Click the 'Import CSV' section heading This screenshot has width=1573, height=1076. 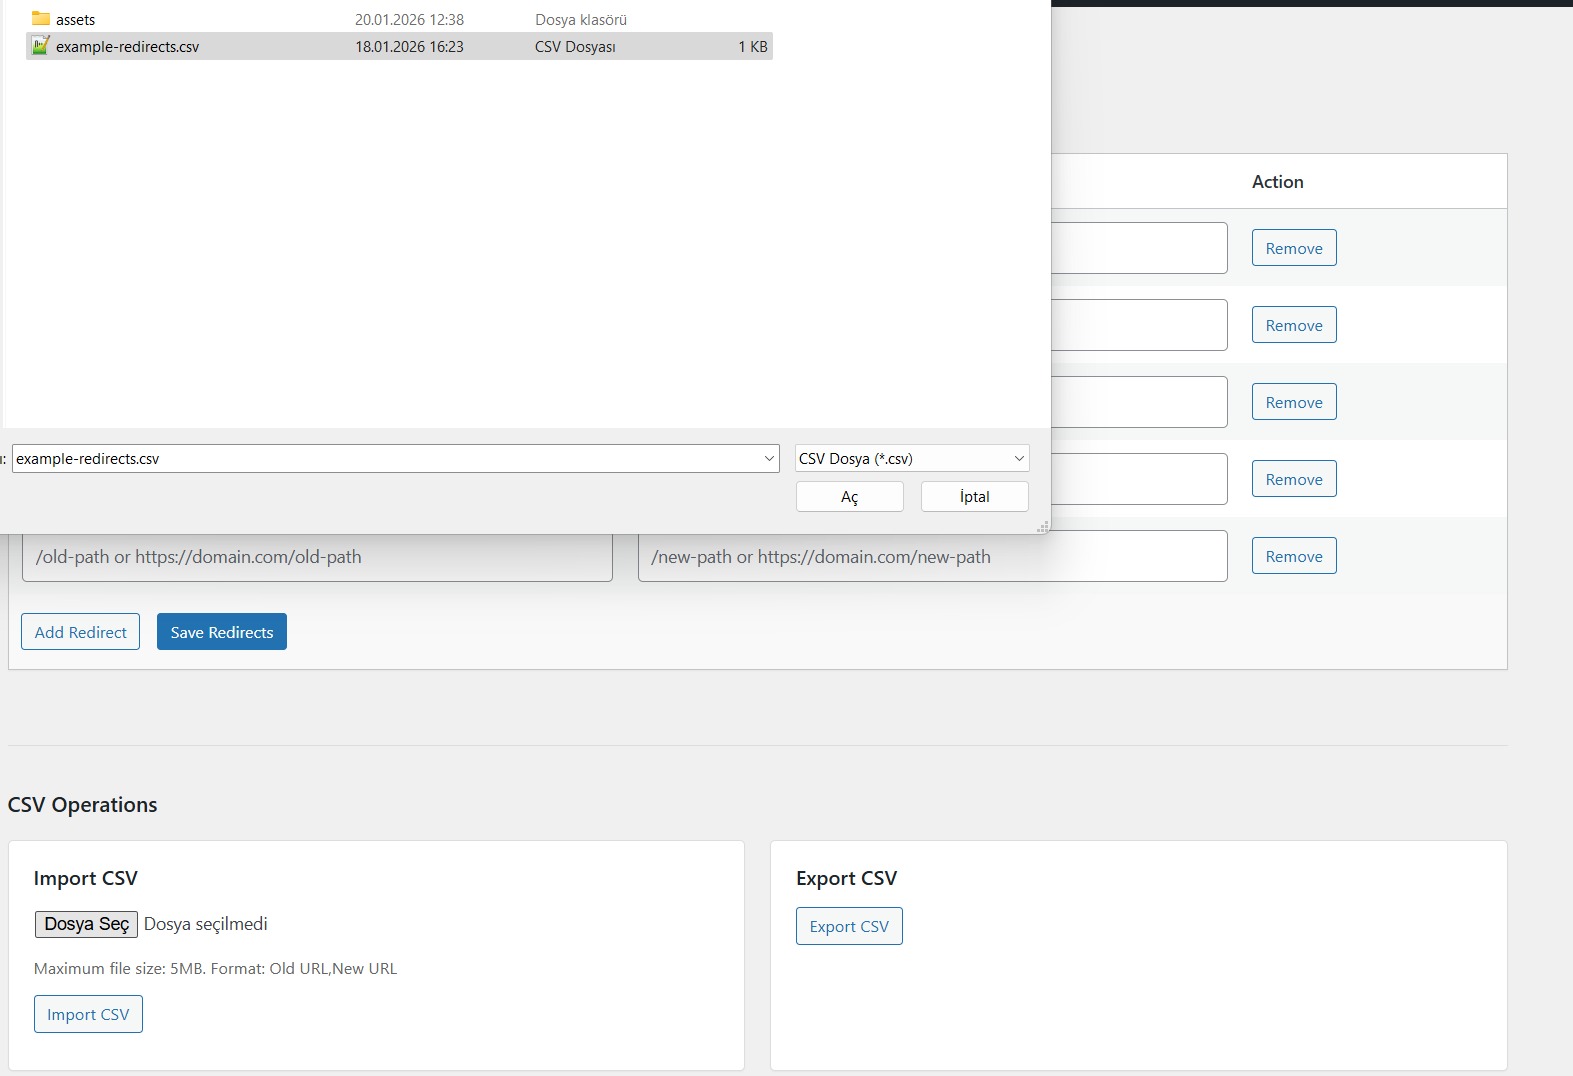(85, 878)
